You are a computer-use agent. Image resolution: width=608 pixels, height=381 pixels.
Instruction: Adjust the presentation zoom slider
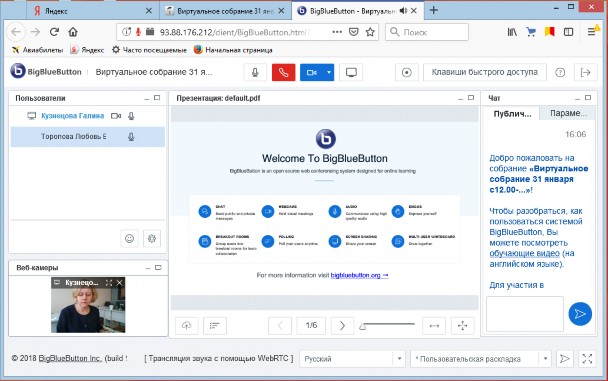click(387, 325)
